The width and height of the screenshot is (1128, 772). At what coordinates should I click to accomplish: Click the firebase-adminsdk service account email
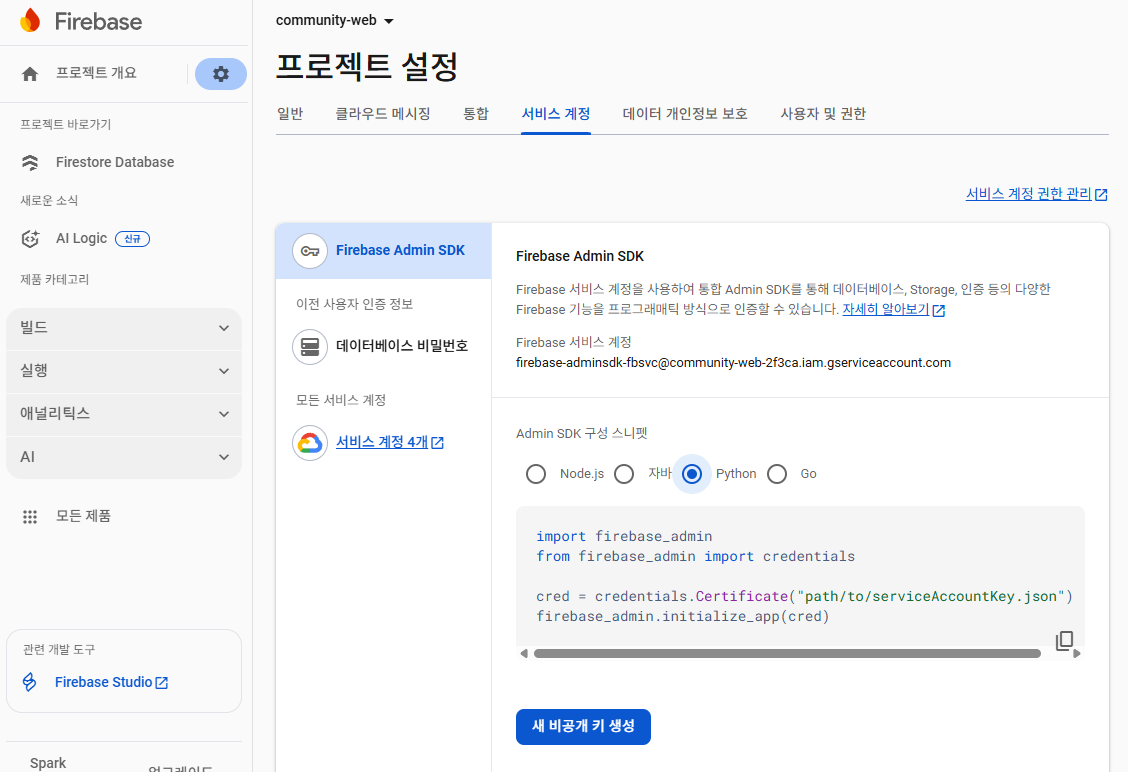pos(733,363)
